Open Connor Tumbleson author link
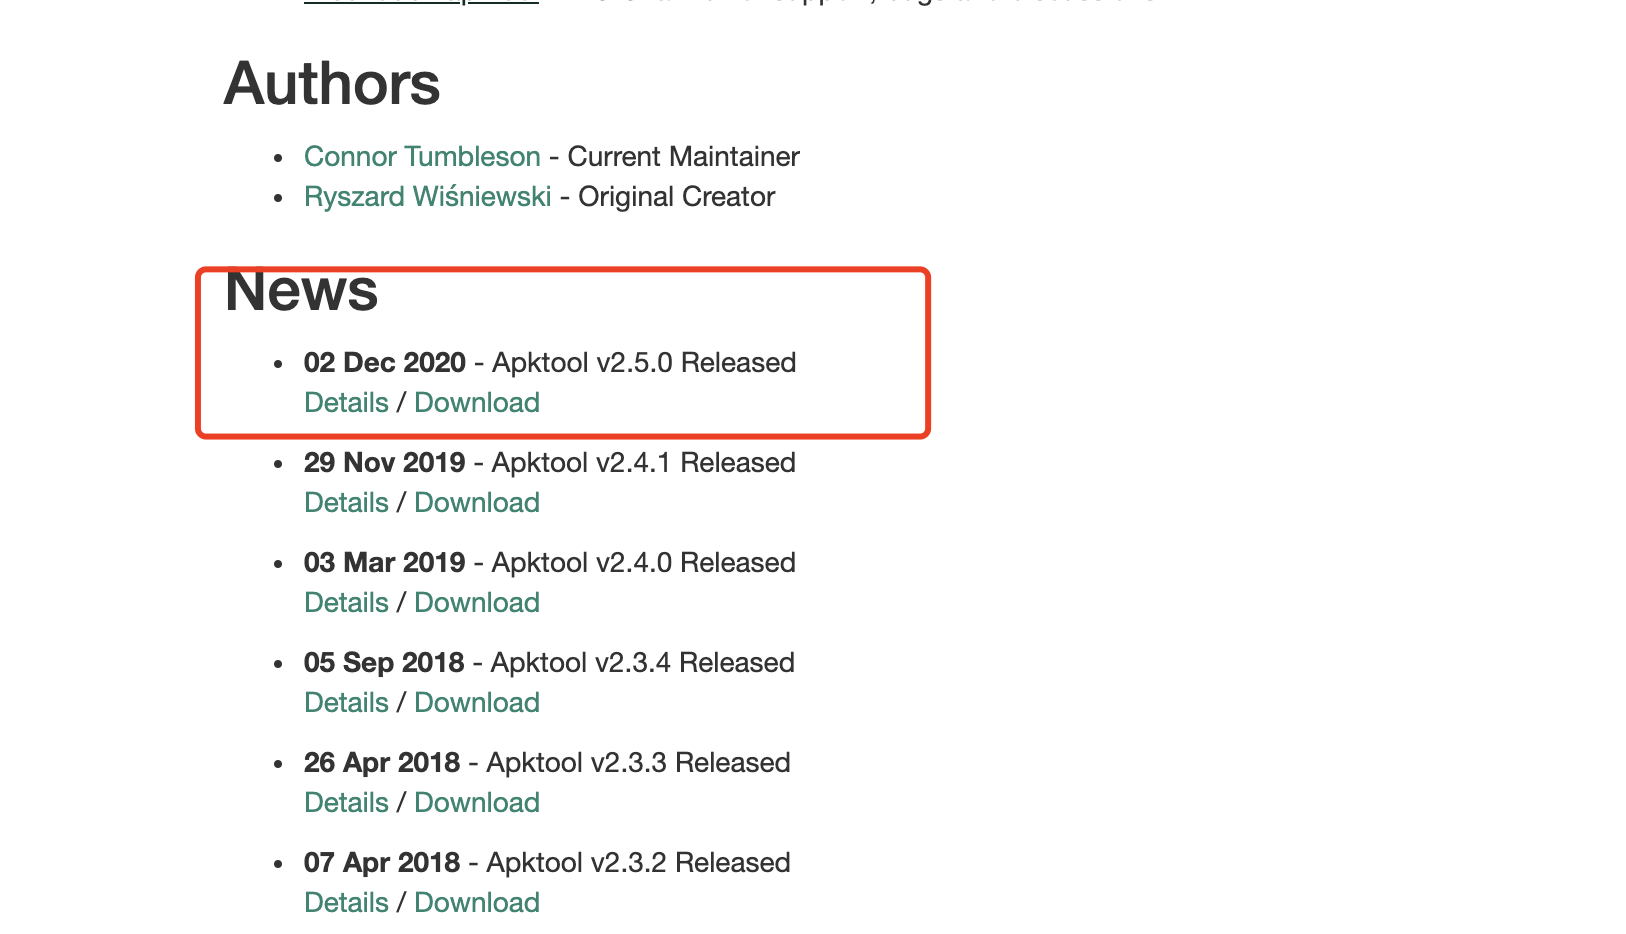1626x934 pixels. (422, 157)
